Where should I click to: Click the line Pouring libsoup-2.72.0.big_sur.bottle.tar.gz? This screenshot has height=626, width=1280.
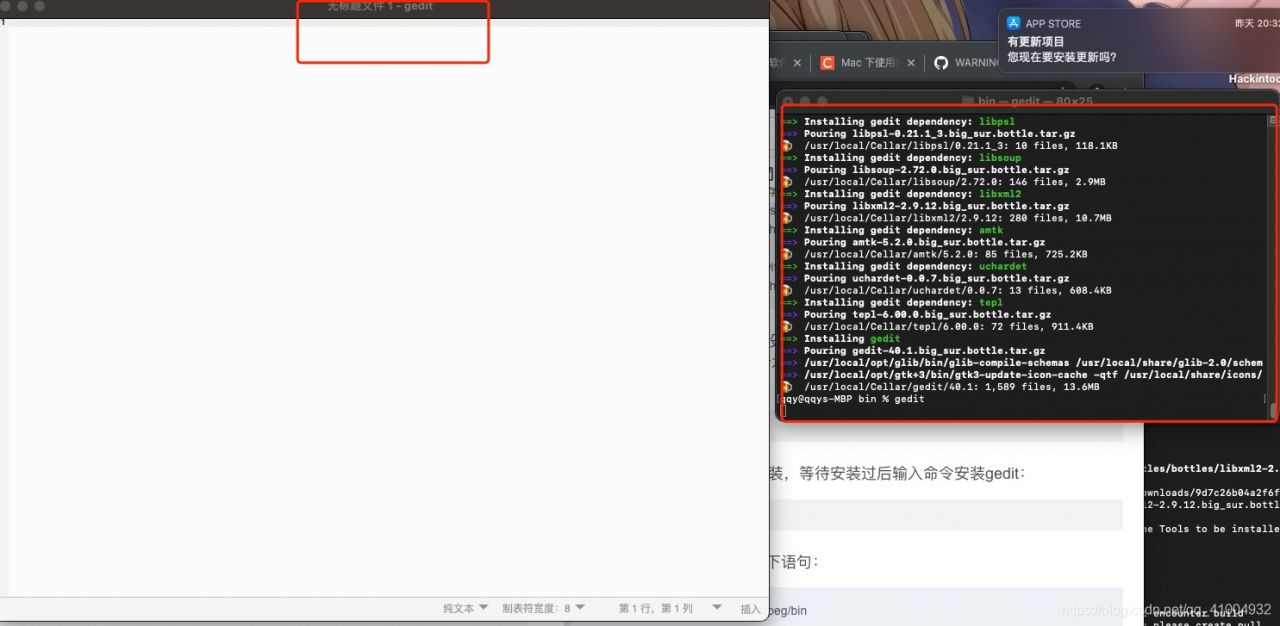[926, 170]
